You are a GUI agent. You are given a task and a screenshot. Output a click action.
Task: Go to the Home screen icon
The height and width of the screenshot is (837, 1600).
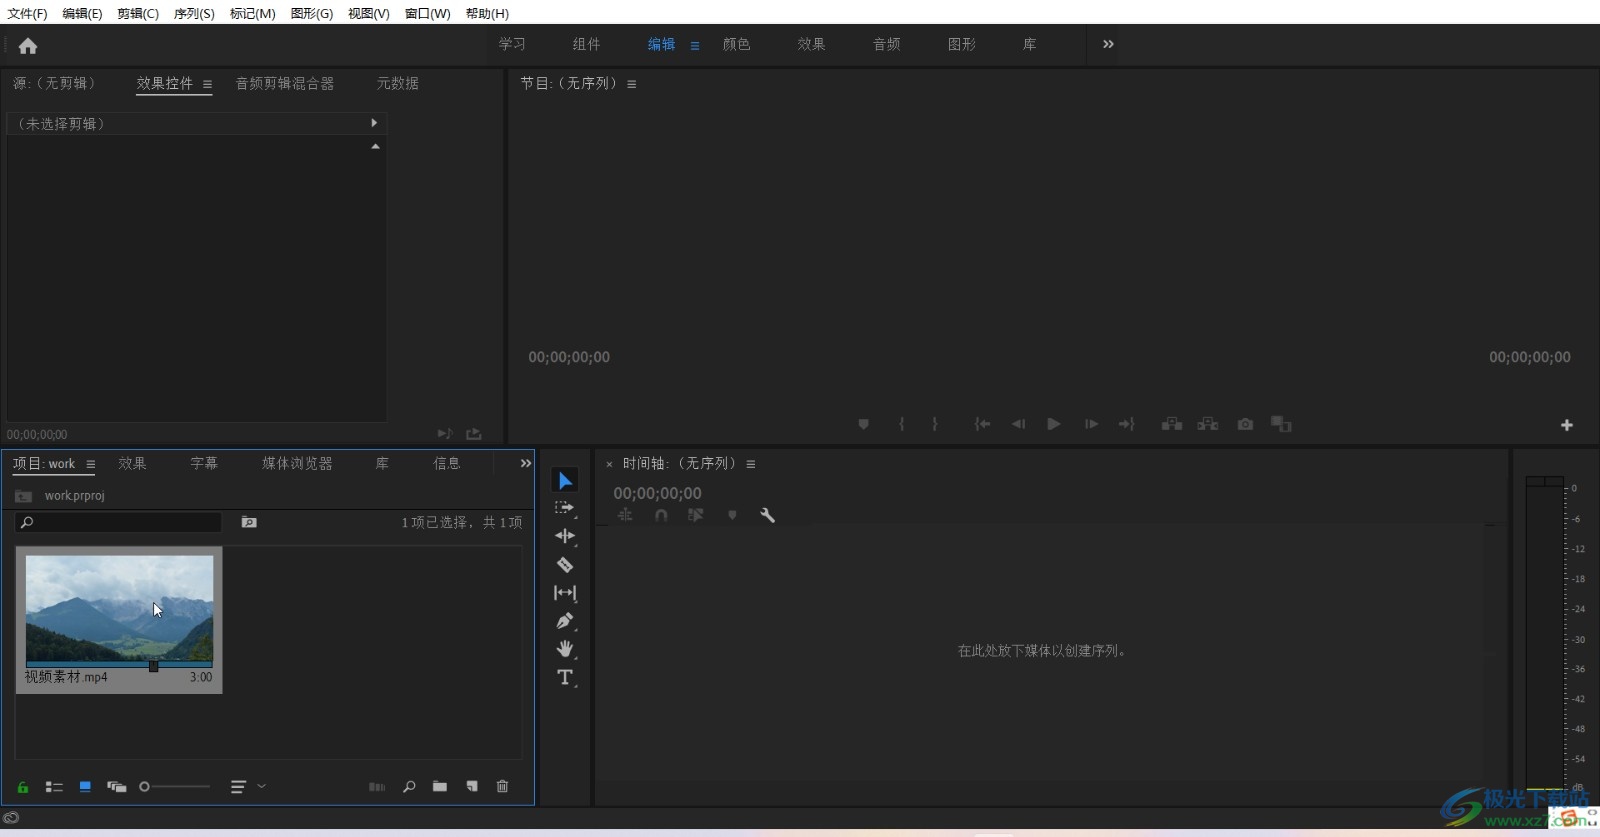pyautogui.click(x=28, y=46)
